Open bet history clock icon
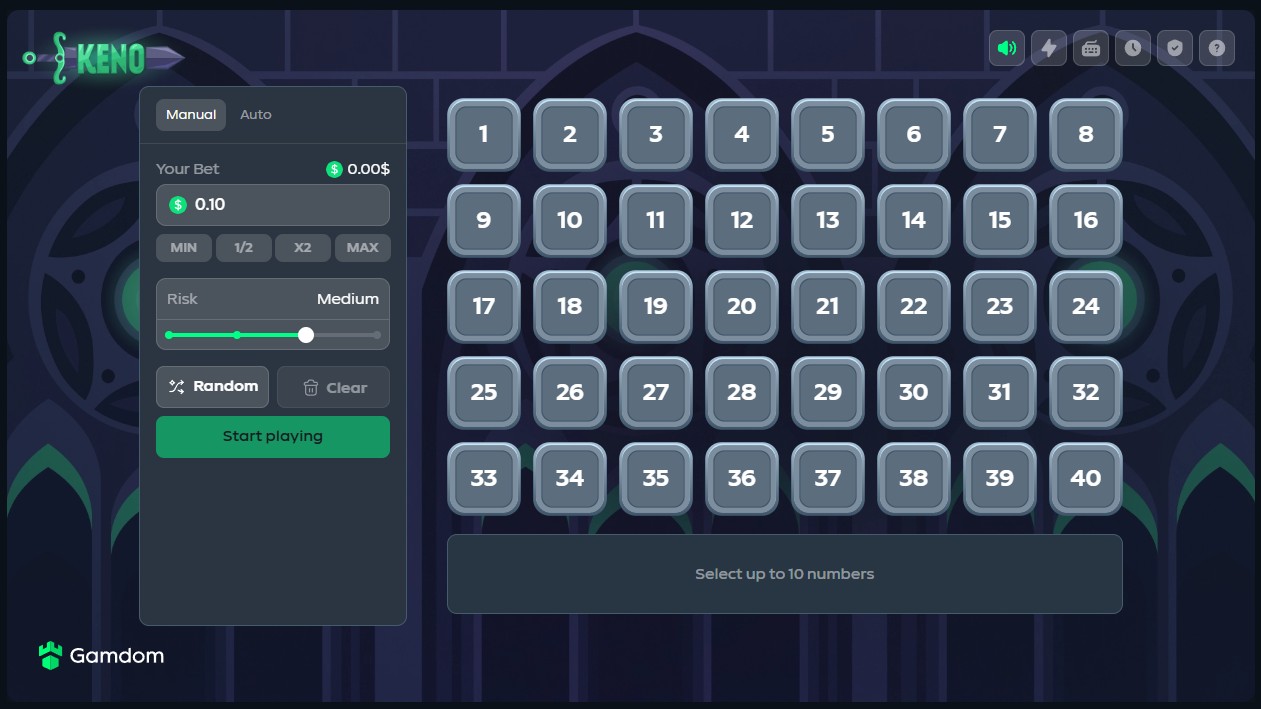This screenshot has width=1261, height=709. [1133, 48]
